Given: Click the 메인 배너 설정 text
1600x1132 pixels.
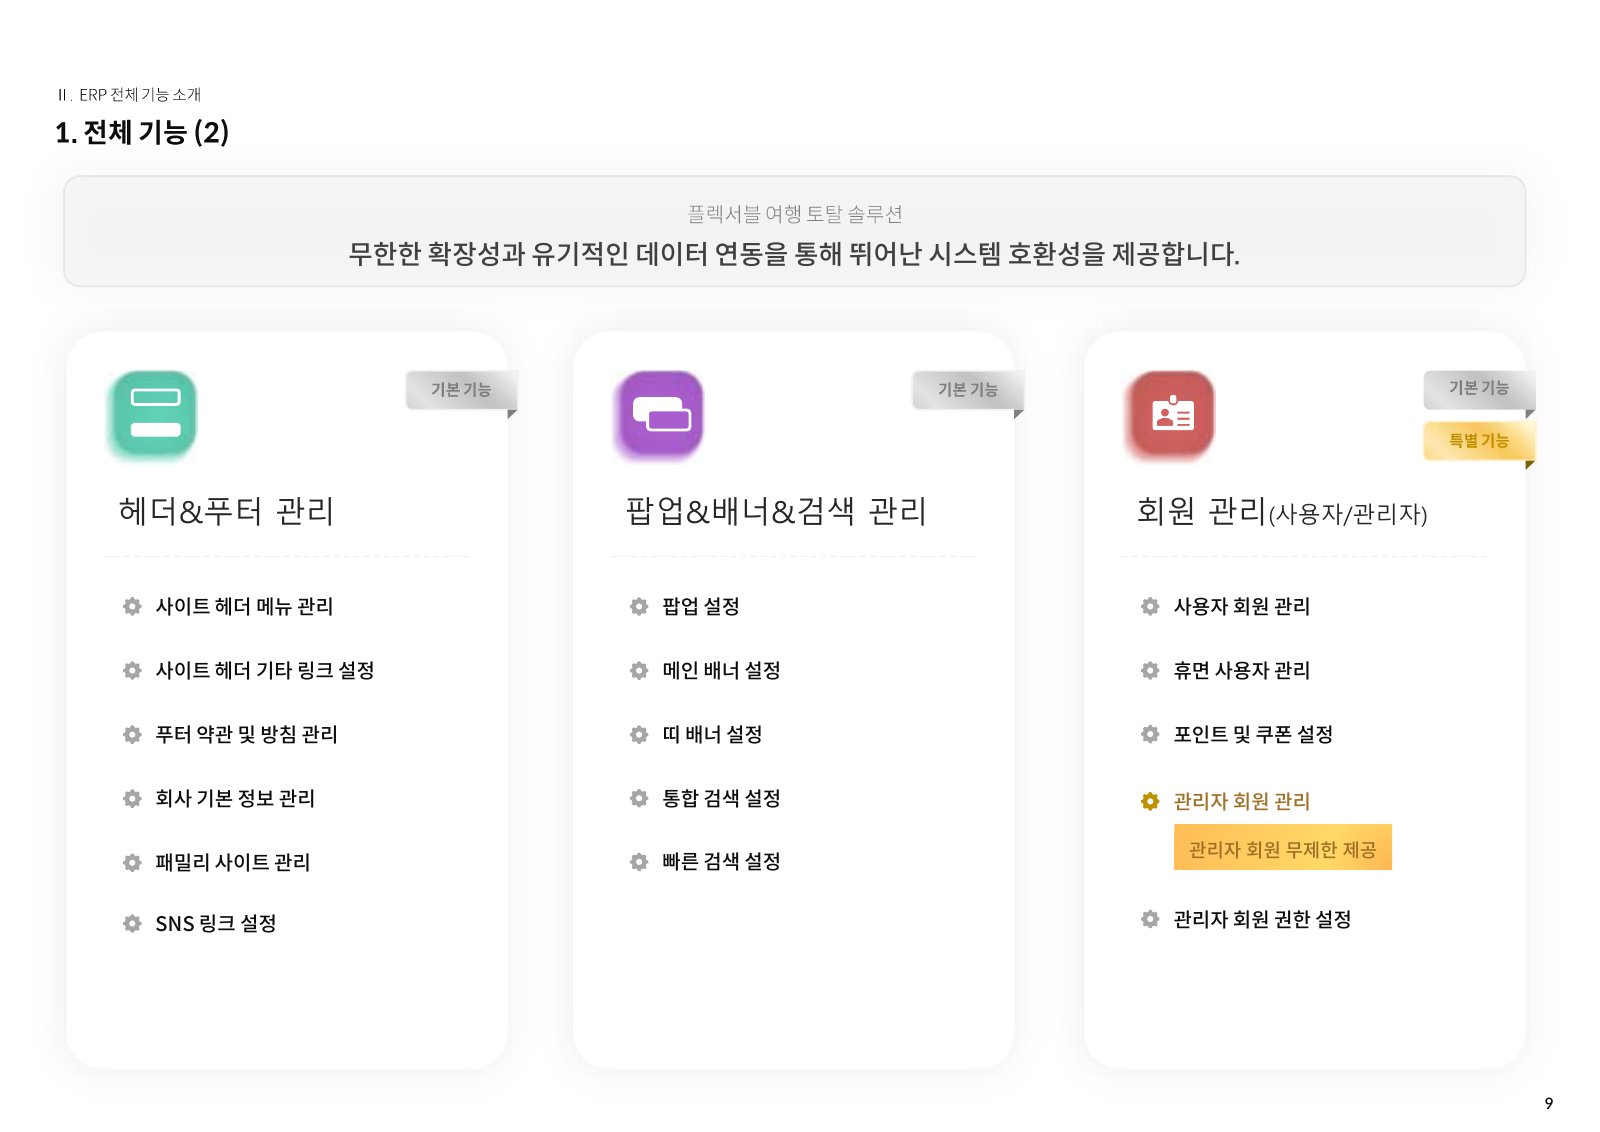Looking at the screenshot, I should click(x=721, y=670).
